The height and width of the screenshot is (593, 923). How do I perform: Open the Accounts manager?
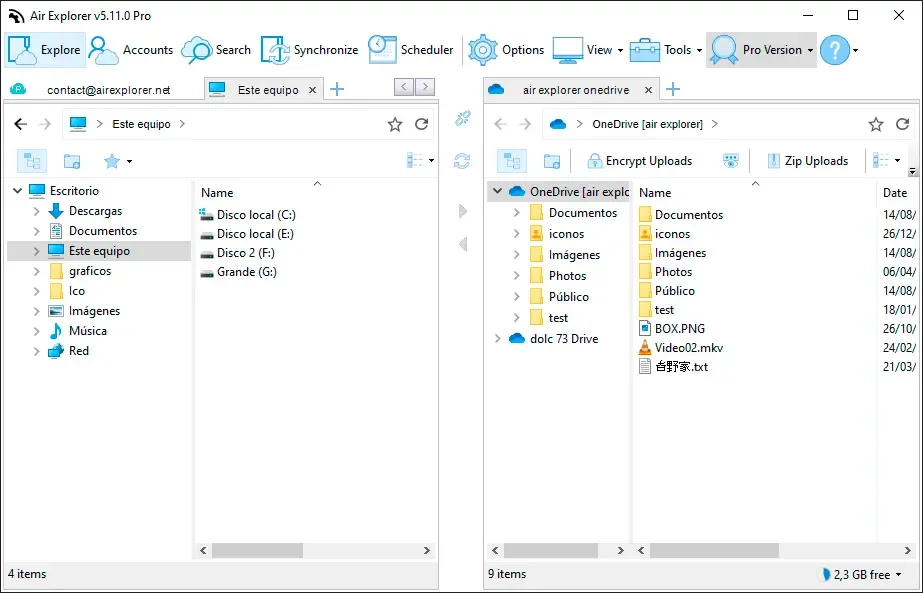click(131, 50)
